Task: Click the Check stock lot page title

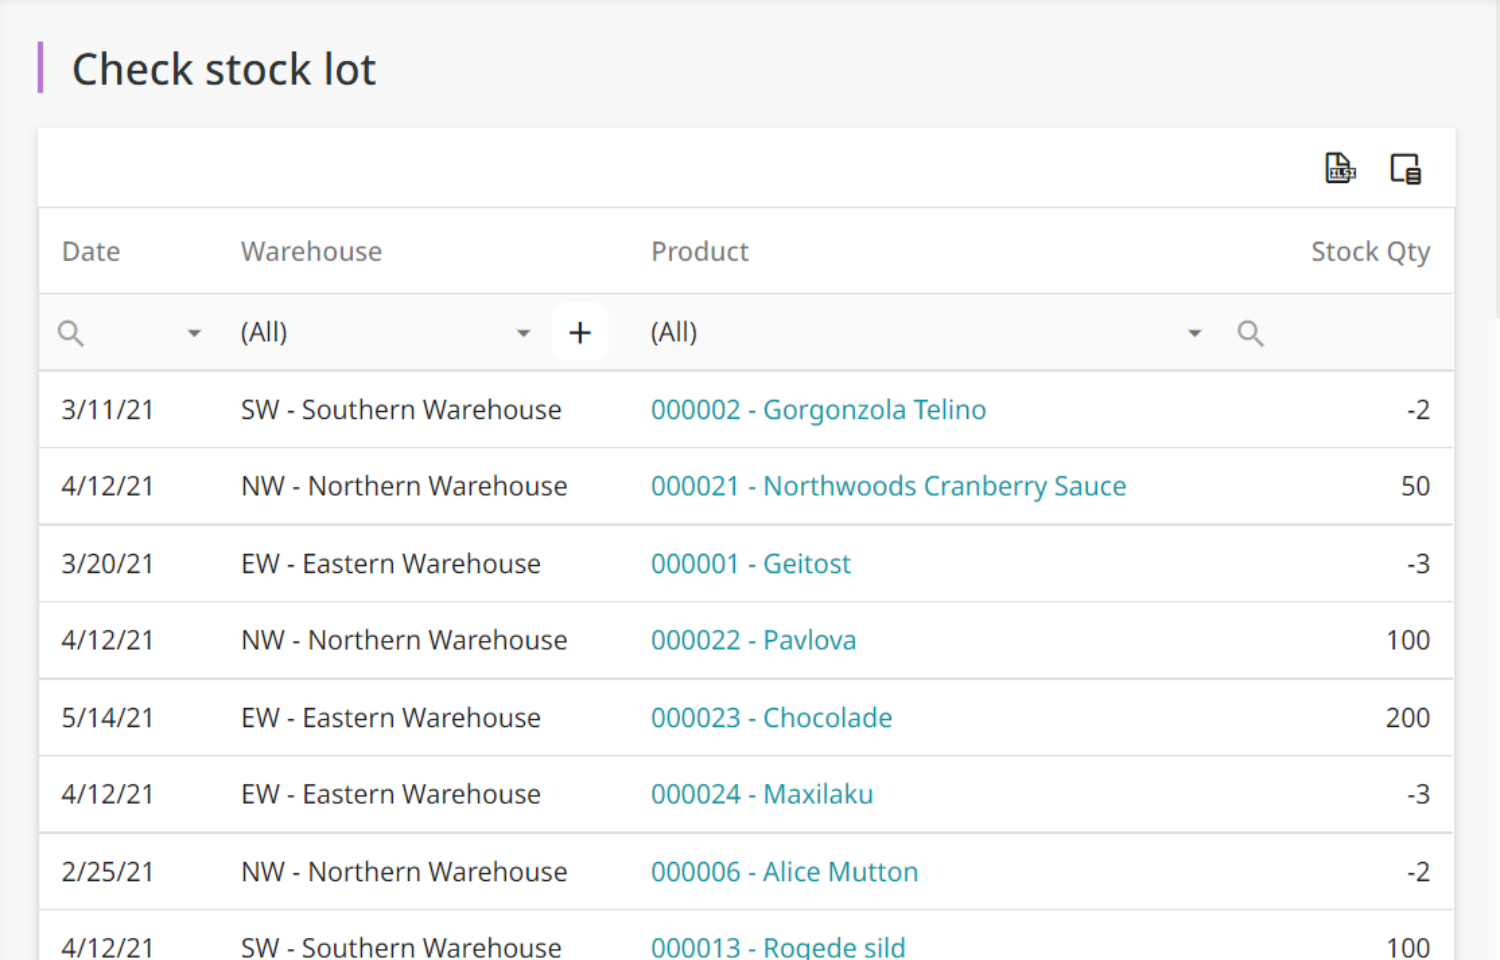Action: pos(224,69)
